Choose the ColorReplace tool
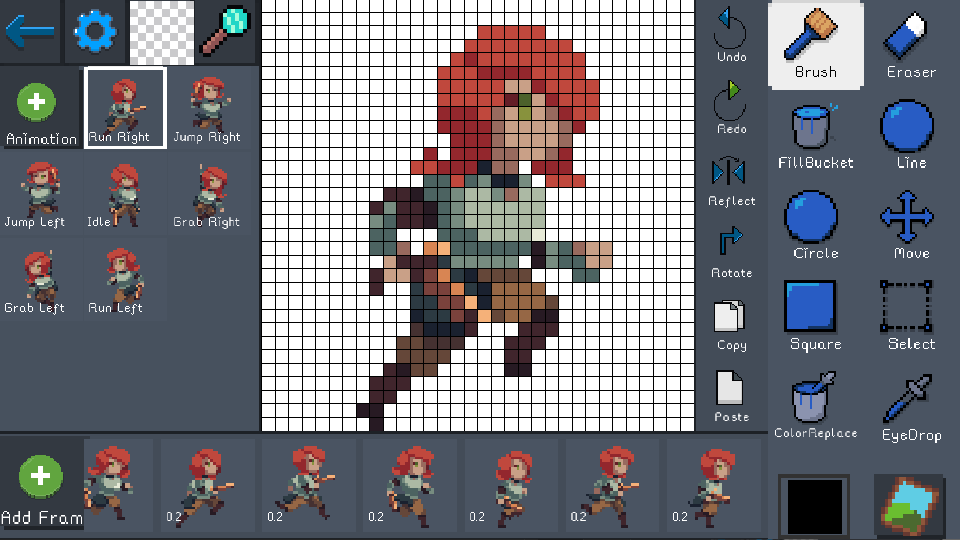The image size is (960, 540). pyautogui.click(x=816, y=405)
